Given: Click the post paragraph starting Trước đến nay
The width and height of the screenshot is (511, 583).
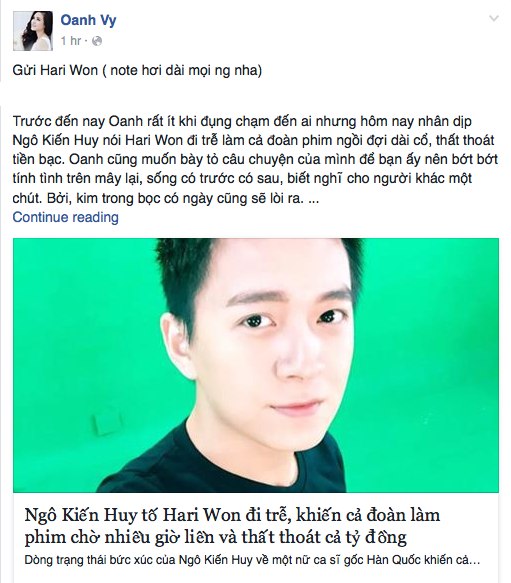Looking at the screenshot, I should [255, 160].
